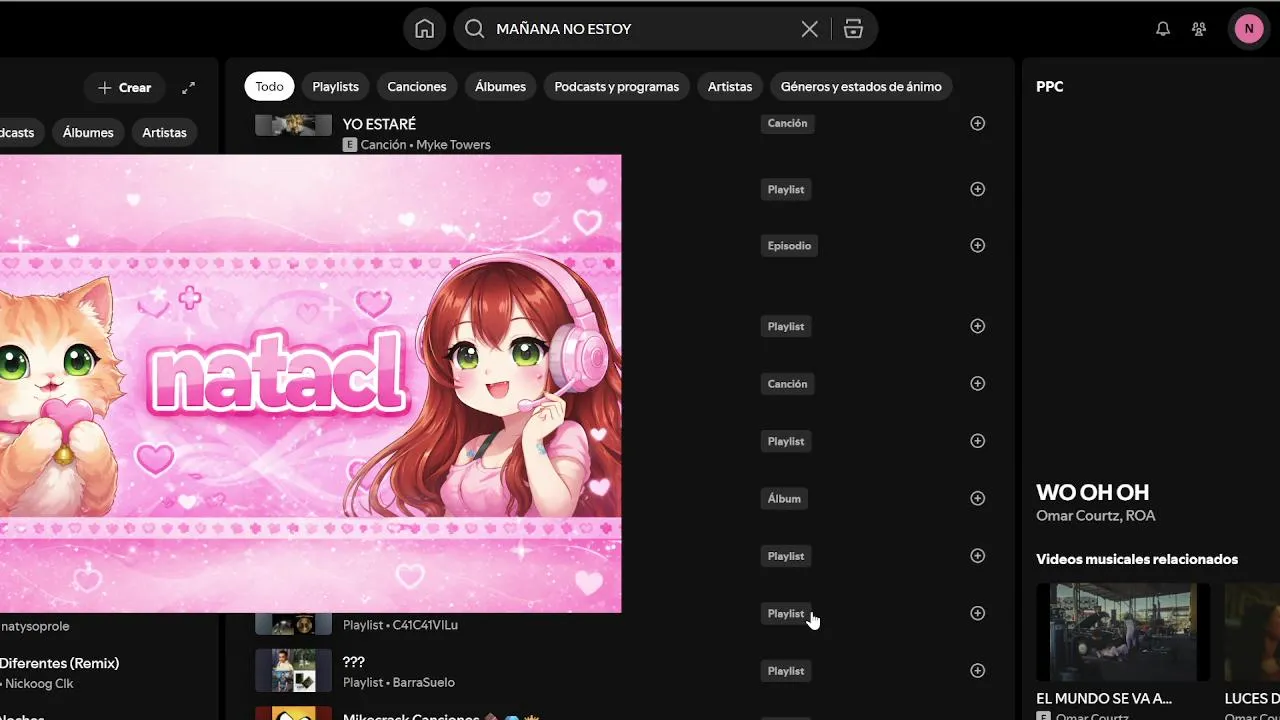Image resolution: width=1280 pixels, height=720 pixels.
Task: Filter library by Álbumes chip
Action: coord(88,132)
